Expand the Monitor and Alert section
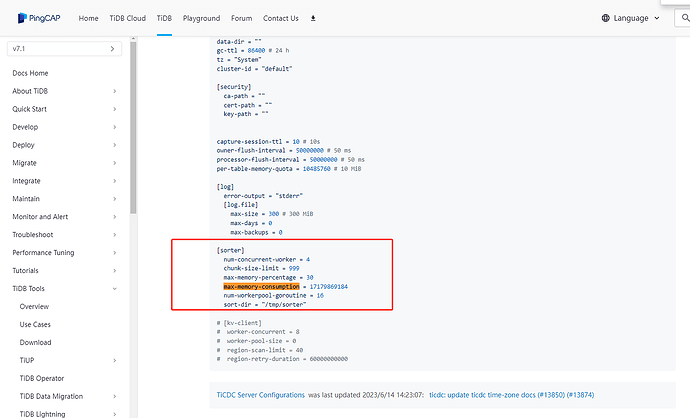 [x=114, y=217]
